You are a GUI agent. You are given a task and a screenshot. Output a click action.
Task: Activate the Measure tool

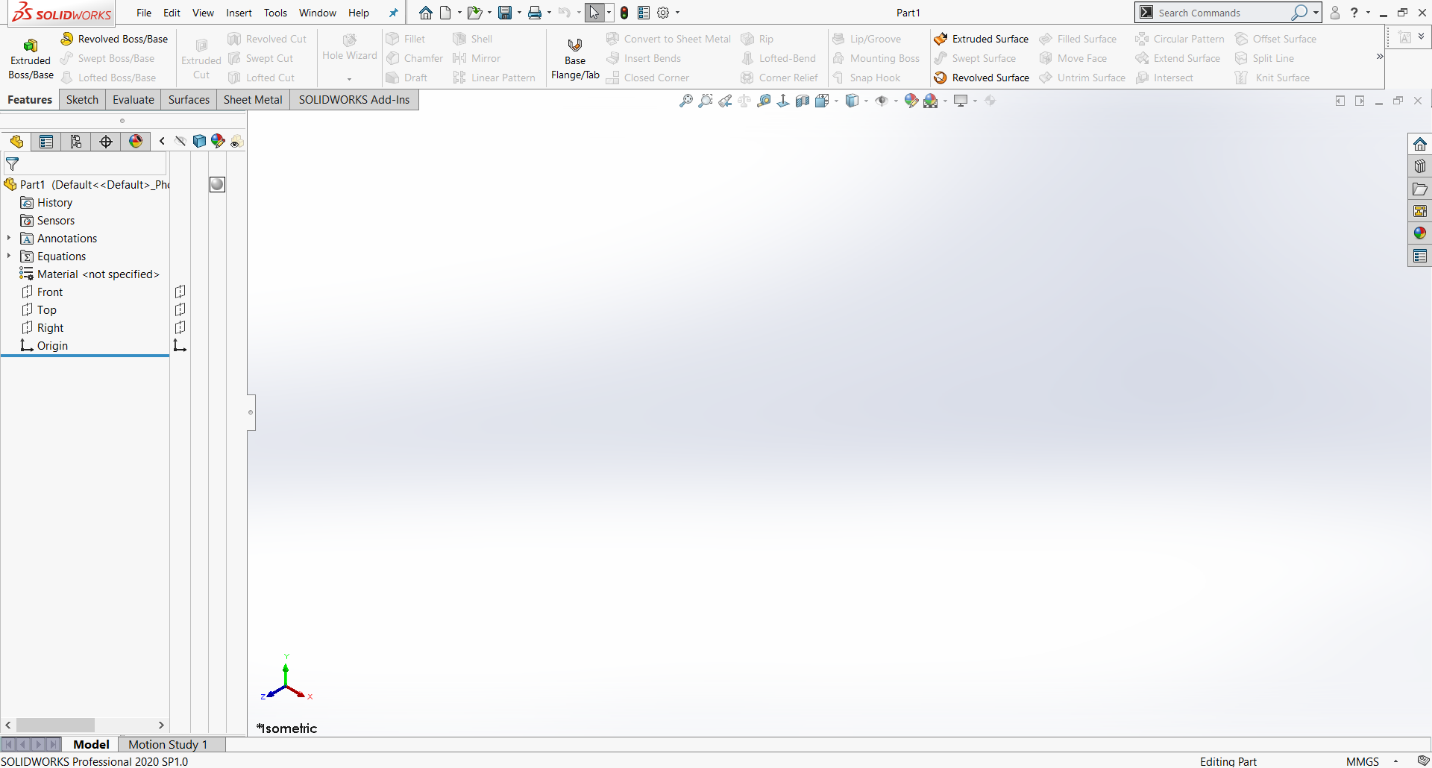pos(763,100)
